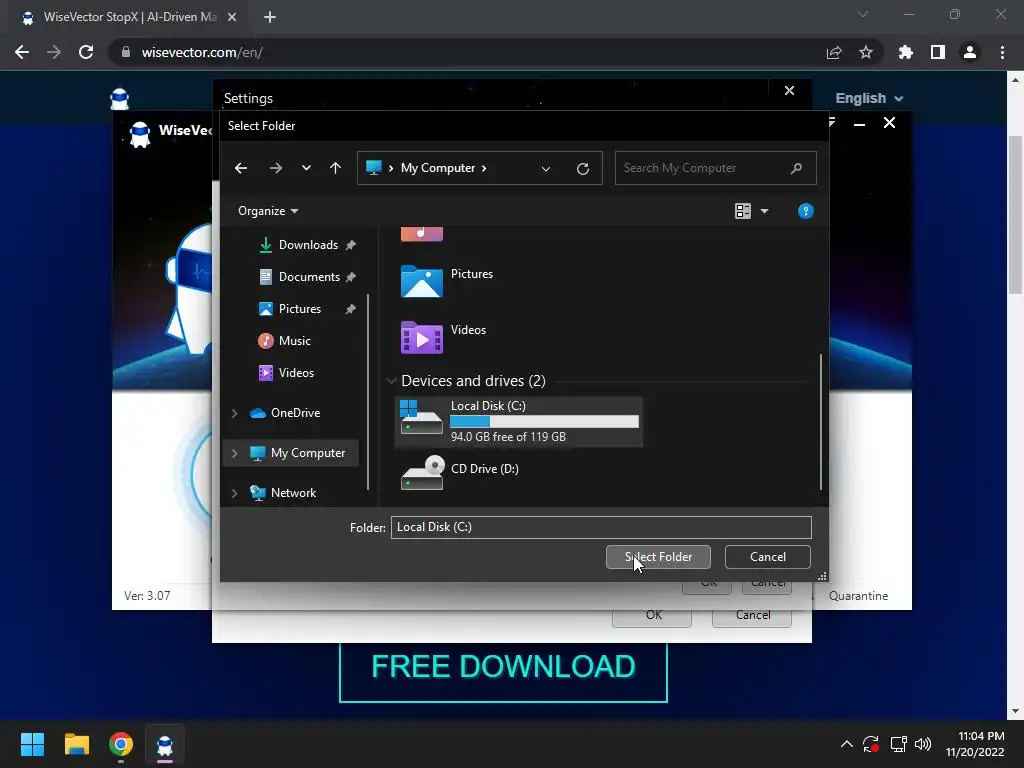Open Chrome from the taskbar
The width and height of the screenshot is (1024, 768).
point(121,744)
